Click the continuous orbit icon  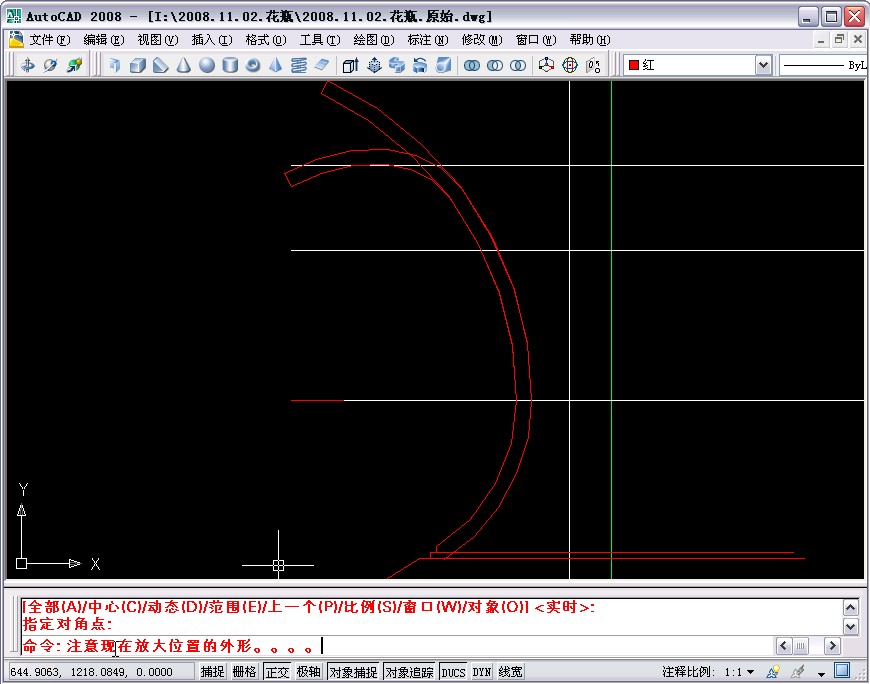(74, 65)
